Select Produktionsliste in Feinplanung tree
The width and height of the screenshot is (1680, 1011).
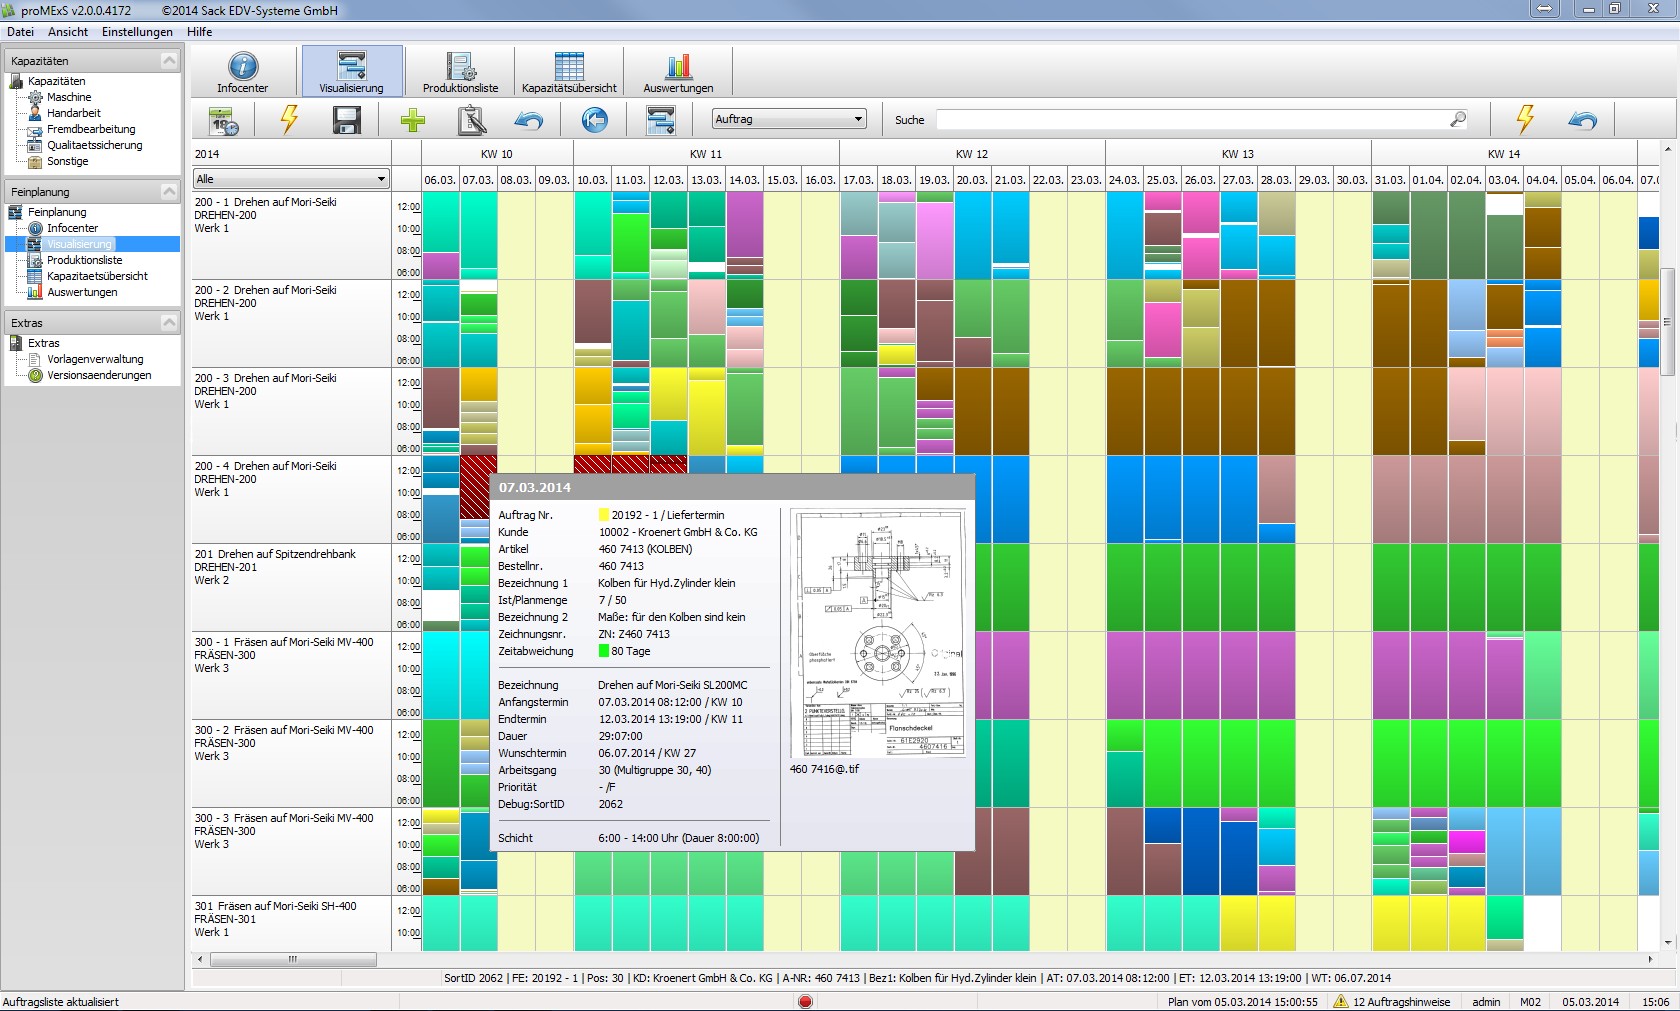[x=85, y=260]
